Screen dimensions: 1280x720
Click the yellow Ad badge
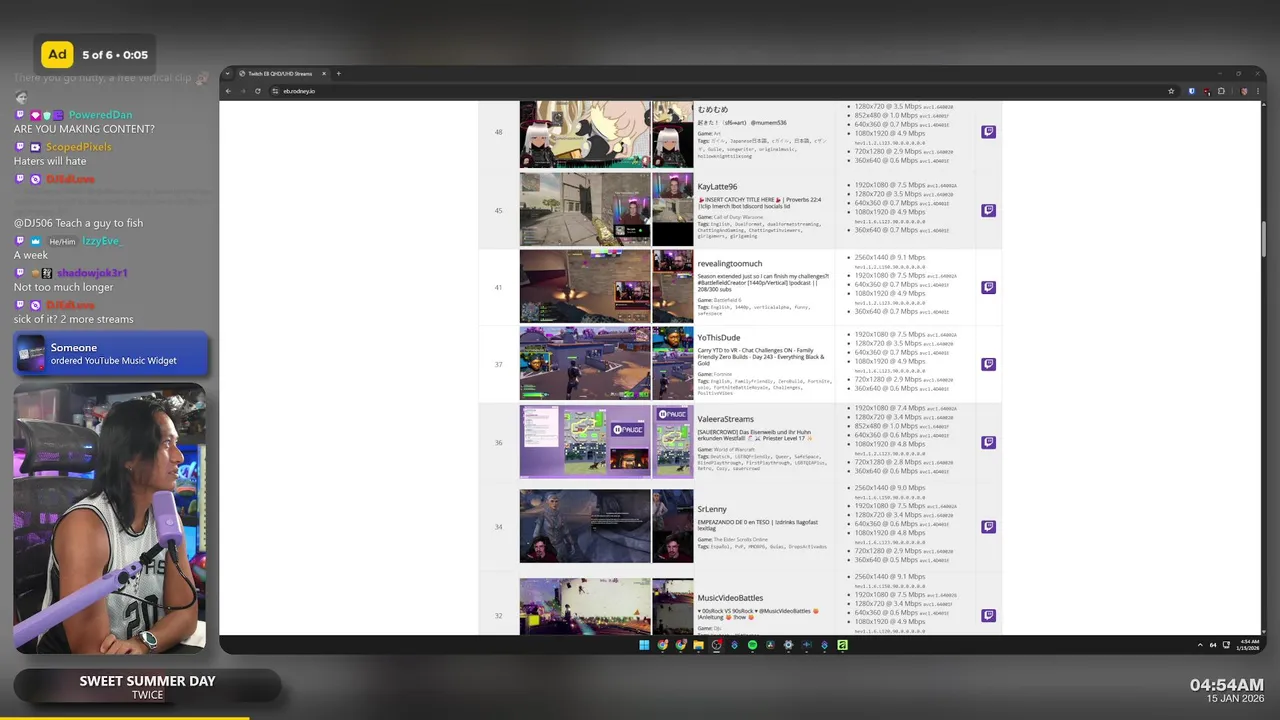[x=57, y=54]
